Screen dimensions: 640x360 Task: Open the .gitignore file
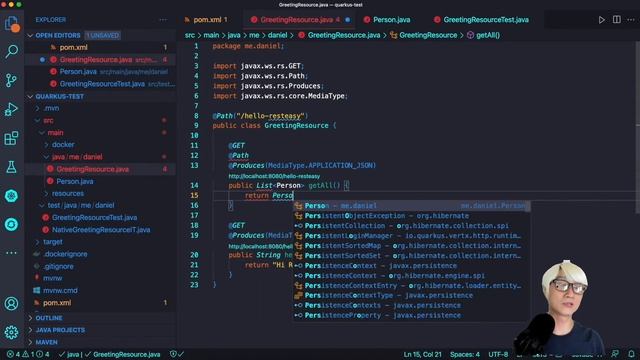click(x=58, y=266)
